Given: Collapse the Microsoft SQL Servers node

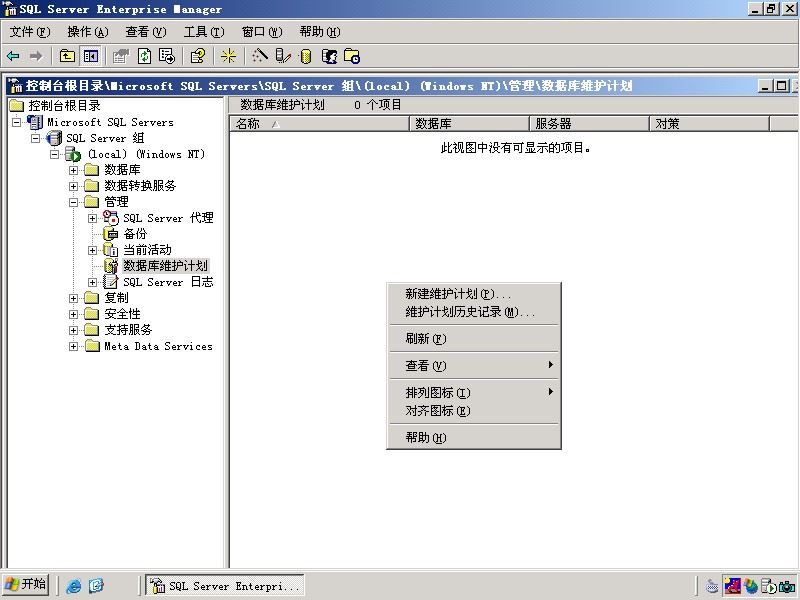Looking at the screenshot, I should [x=16, y=122].
